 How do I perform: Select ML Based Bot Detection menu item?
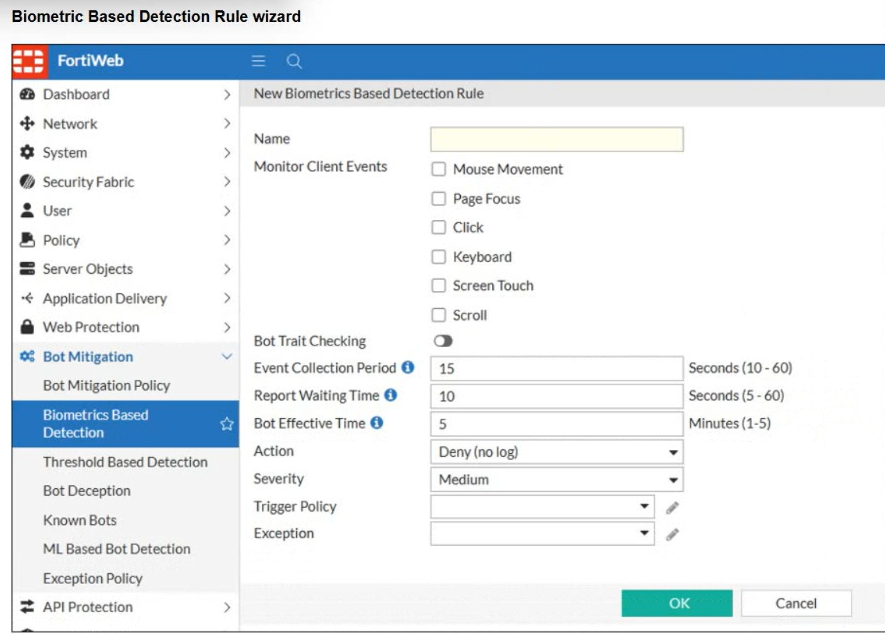(x=117, y=549)
